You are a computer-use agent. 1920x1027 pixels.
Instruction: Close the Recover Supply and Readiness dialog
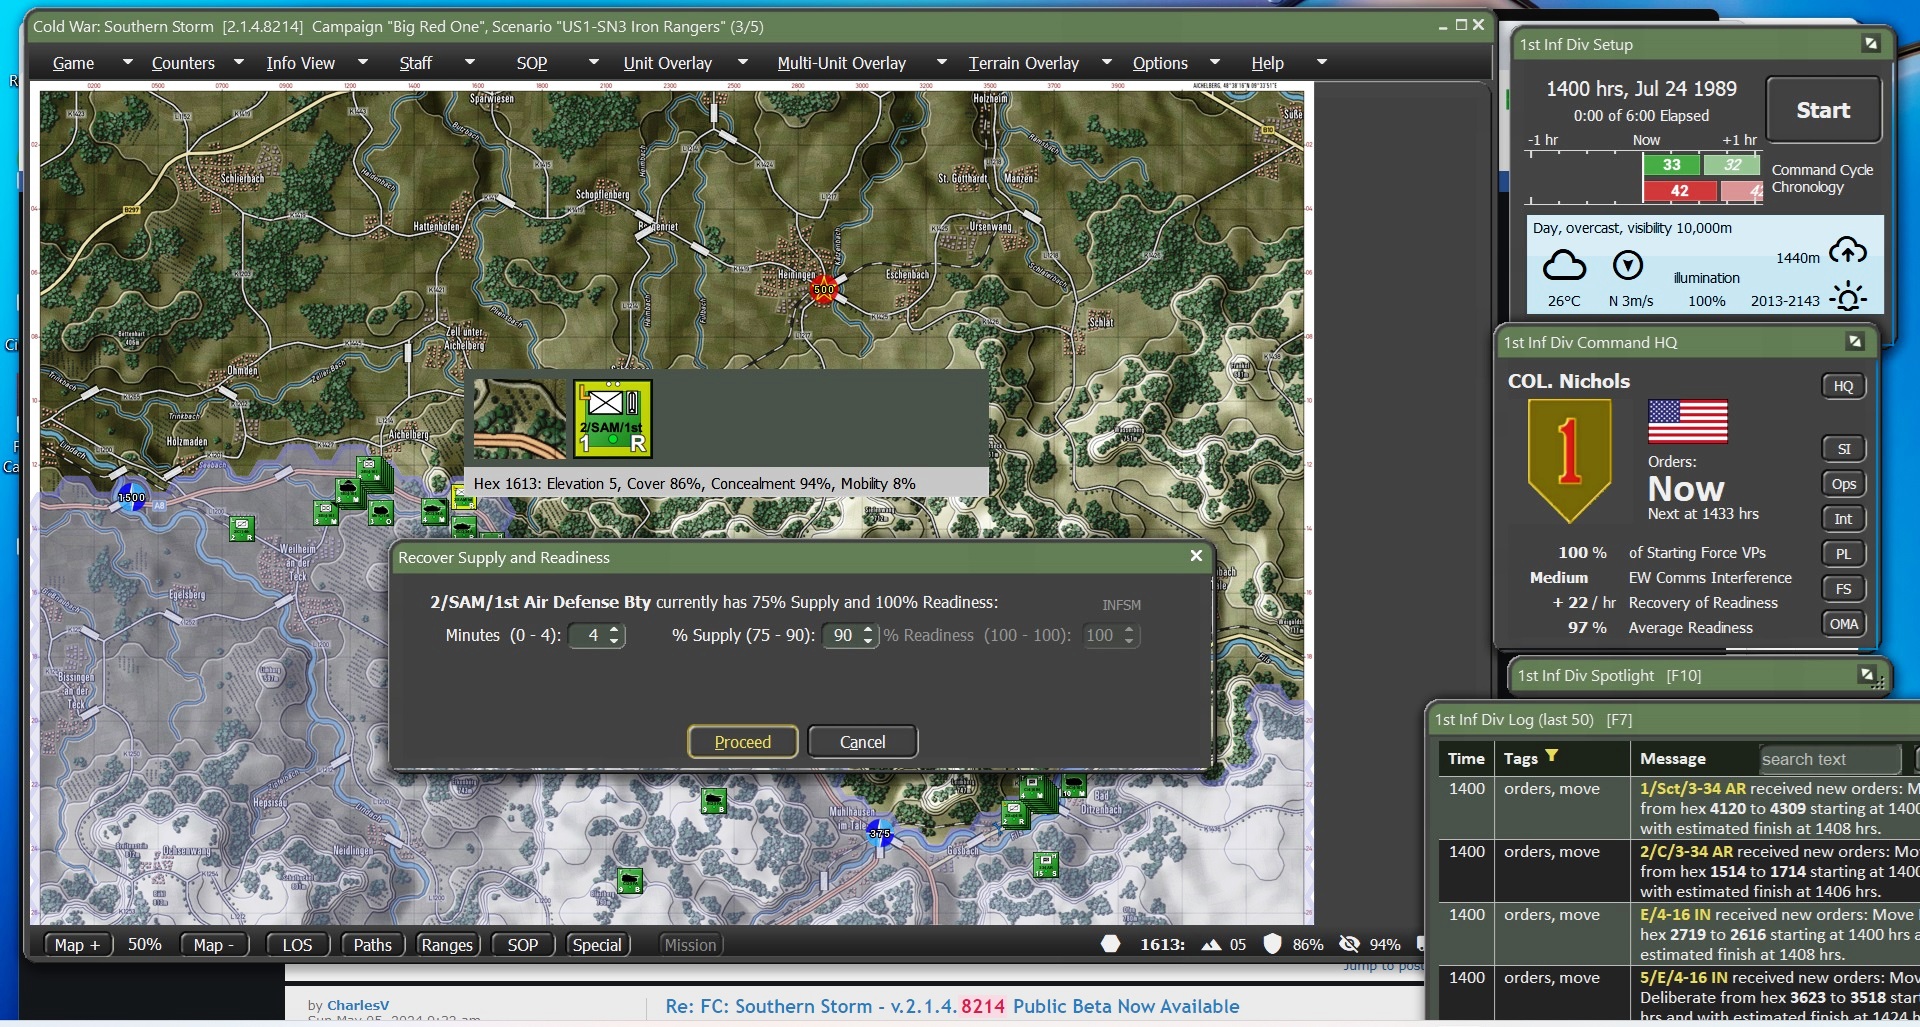coord(1196,556)
